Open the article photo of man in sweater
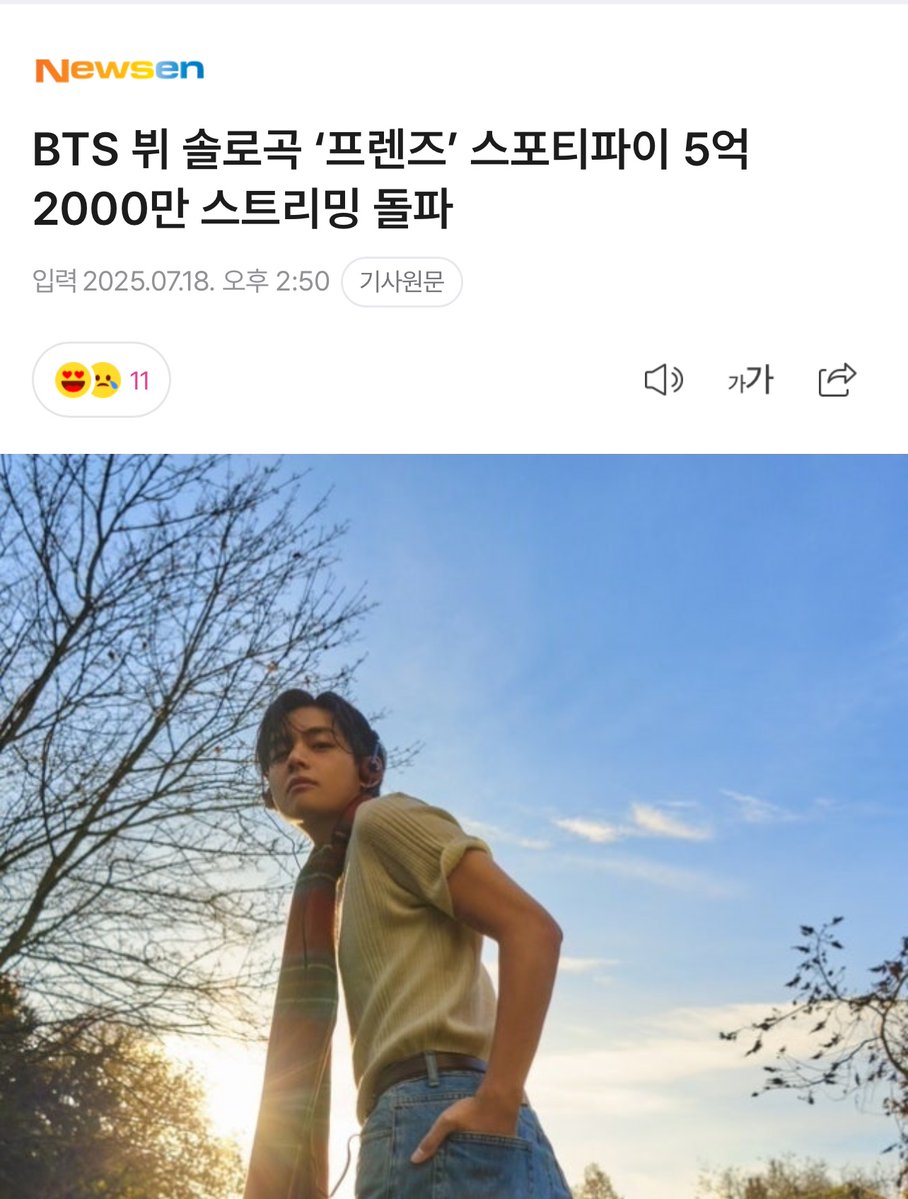 (x=454, y=827)
